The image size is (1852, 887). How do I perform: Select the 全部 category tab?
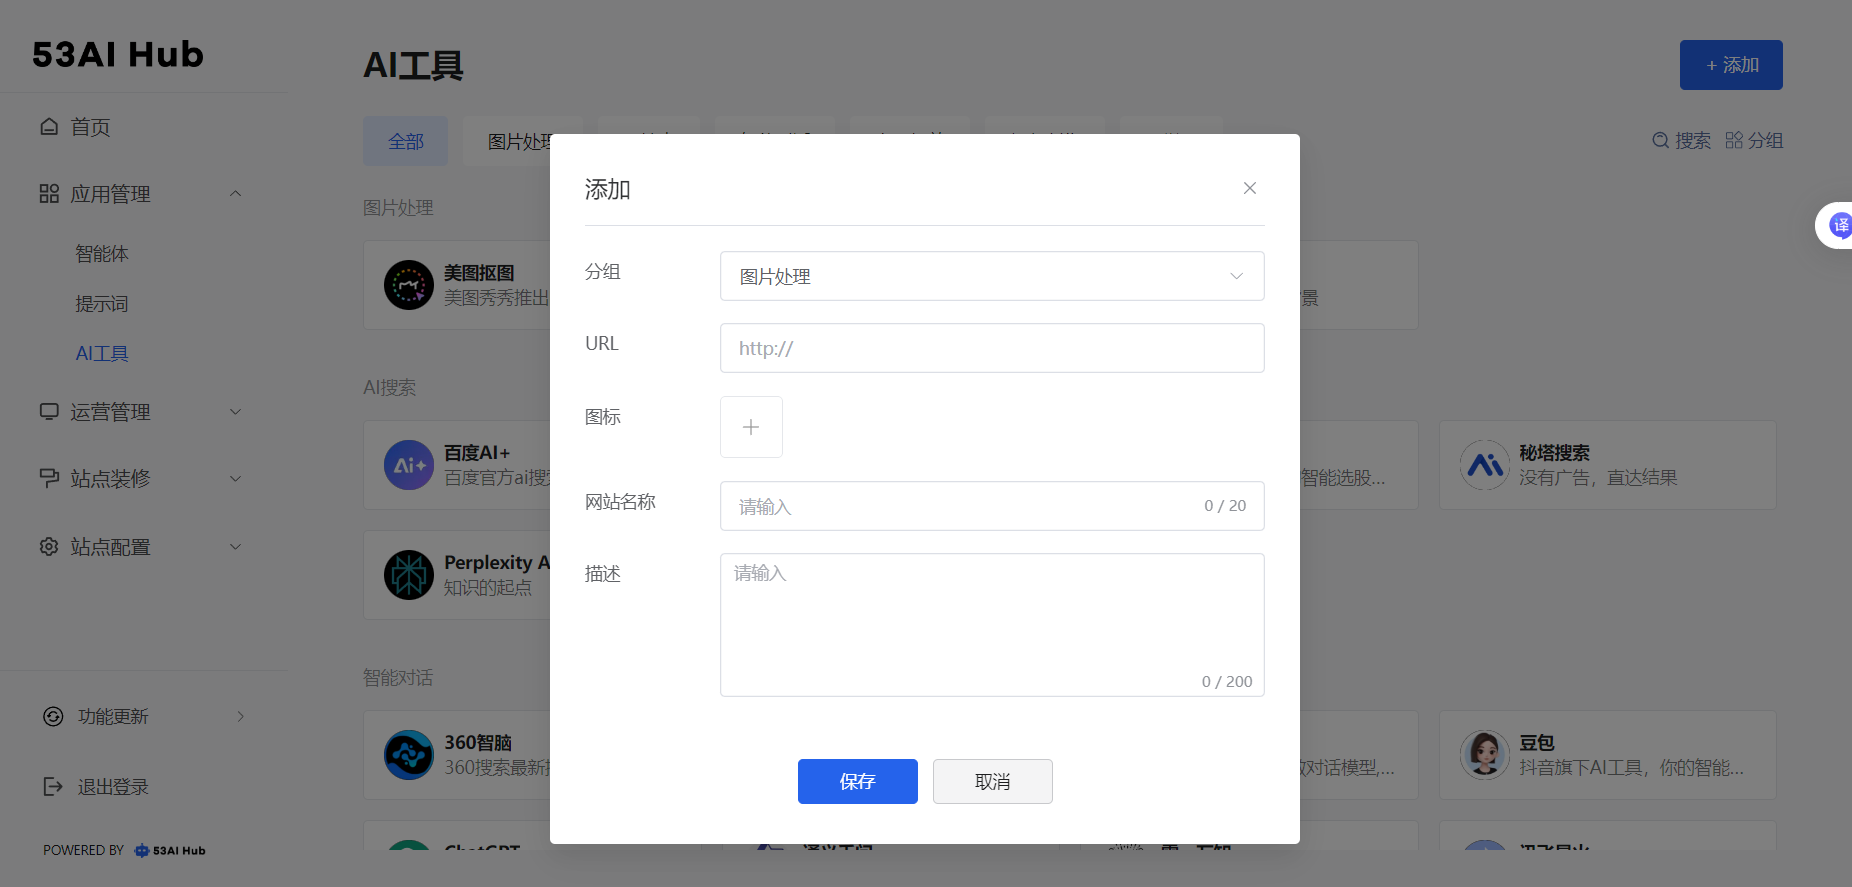pos(406,142)
